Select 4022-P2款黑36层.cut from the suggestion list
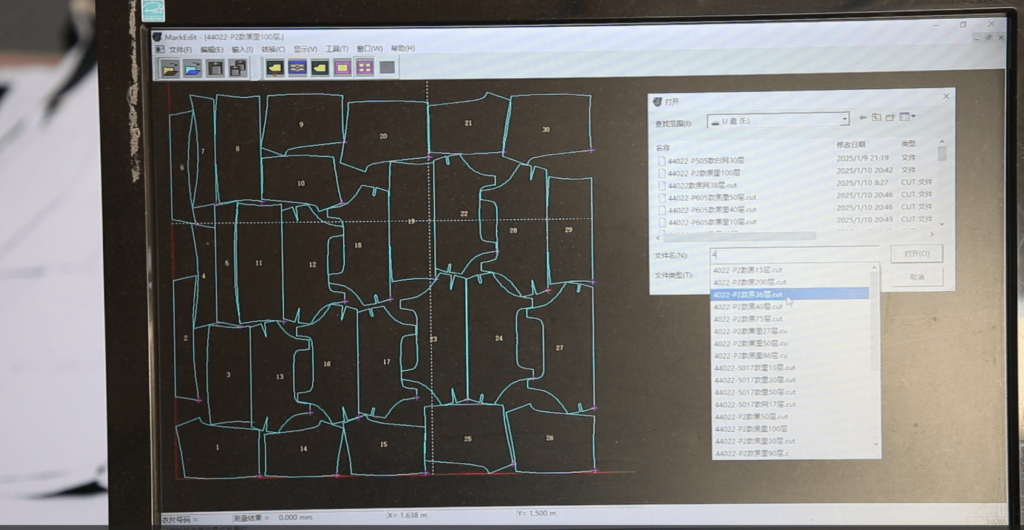This screenshot has height=530, width=1024. point(748,294)
